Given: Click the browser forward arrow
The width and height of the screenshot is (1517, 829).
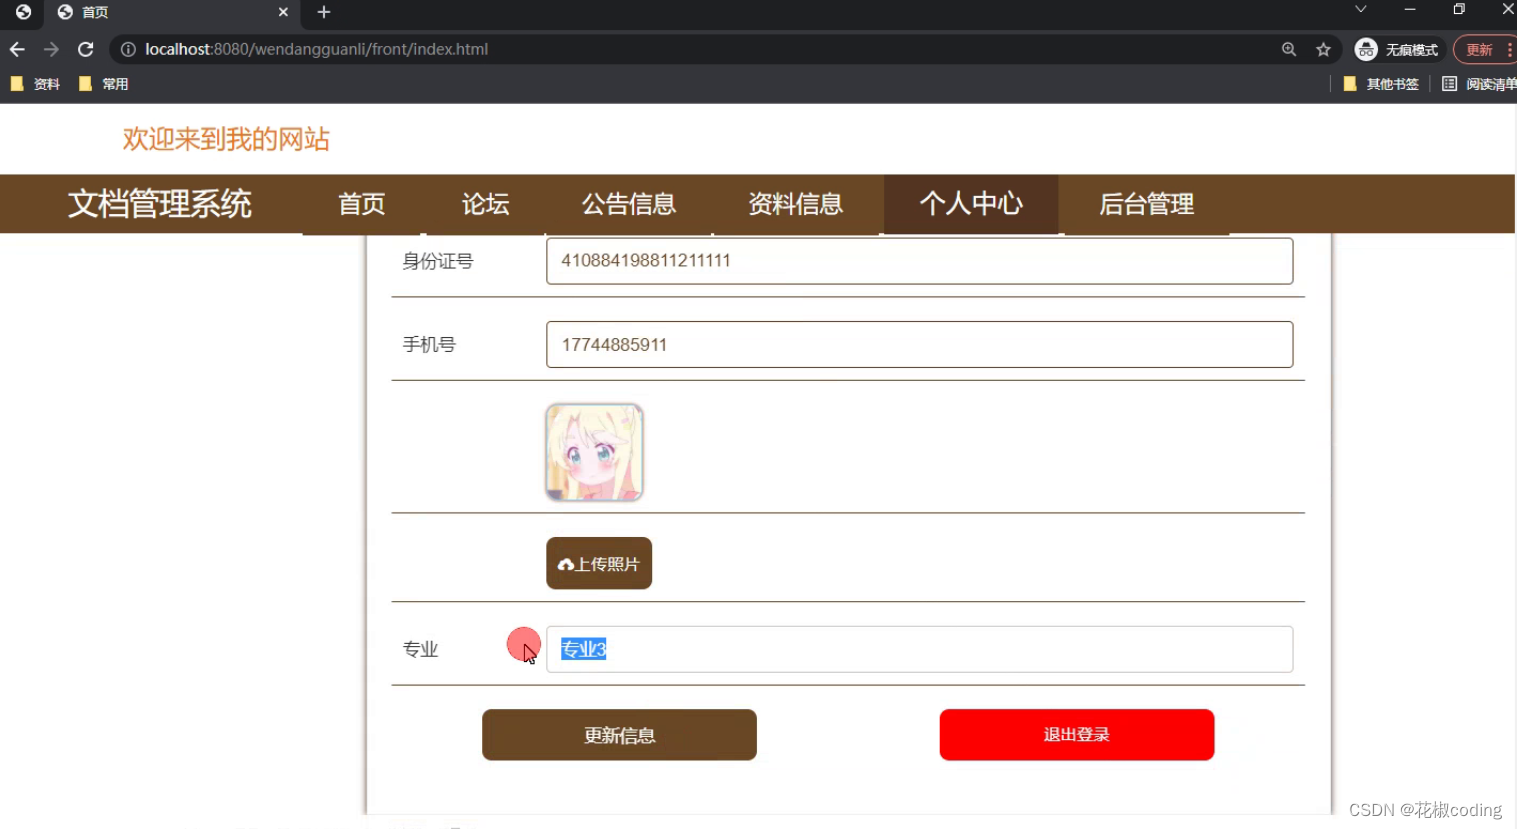Looking at the screenshot, I should click(51, 48).
